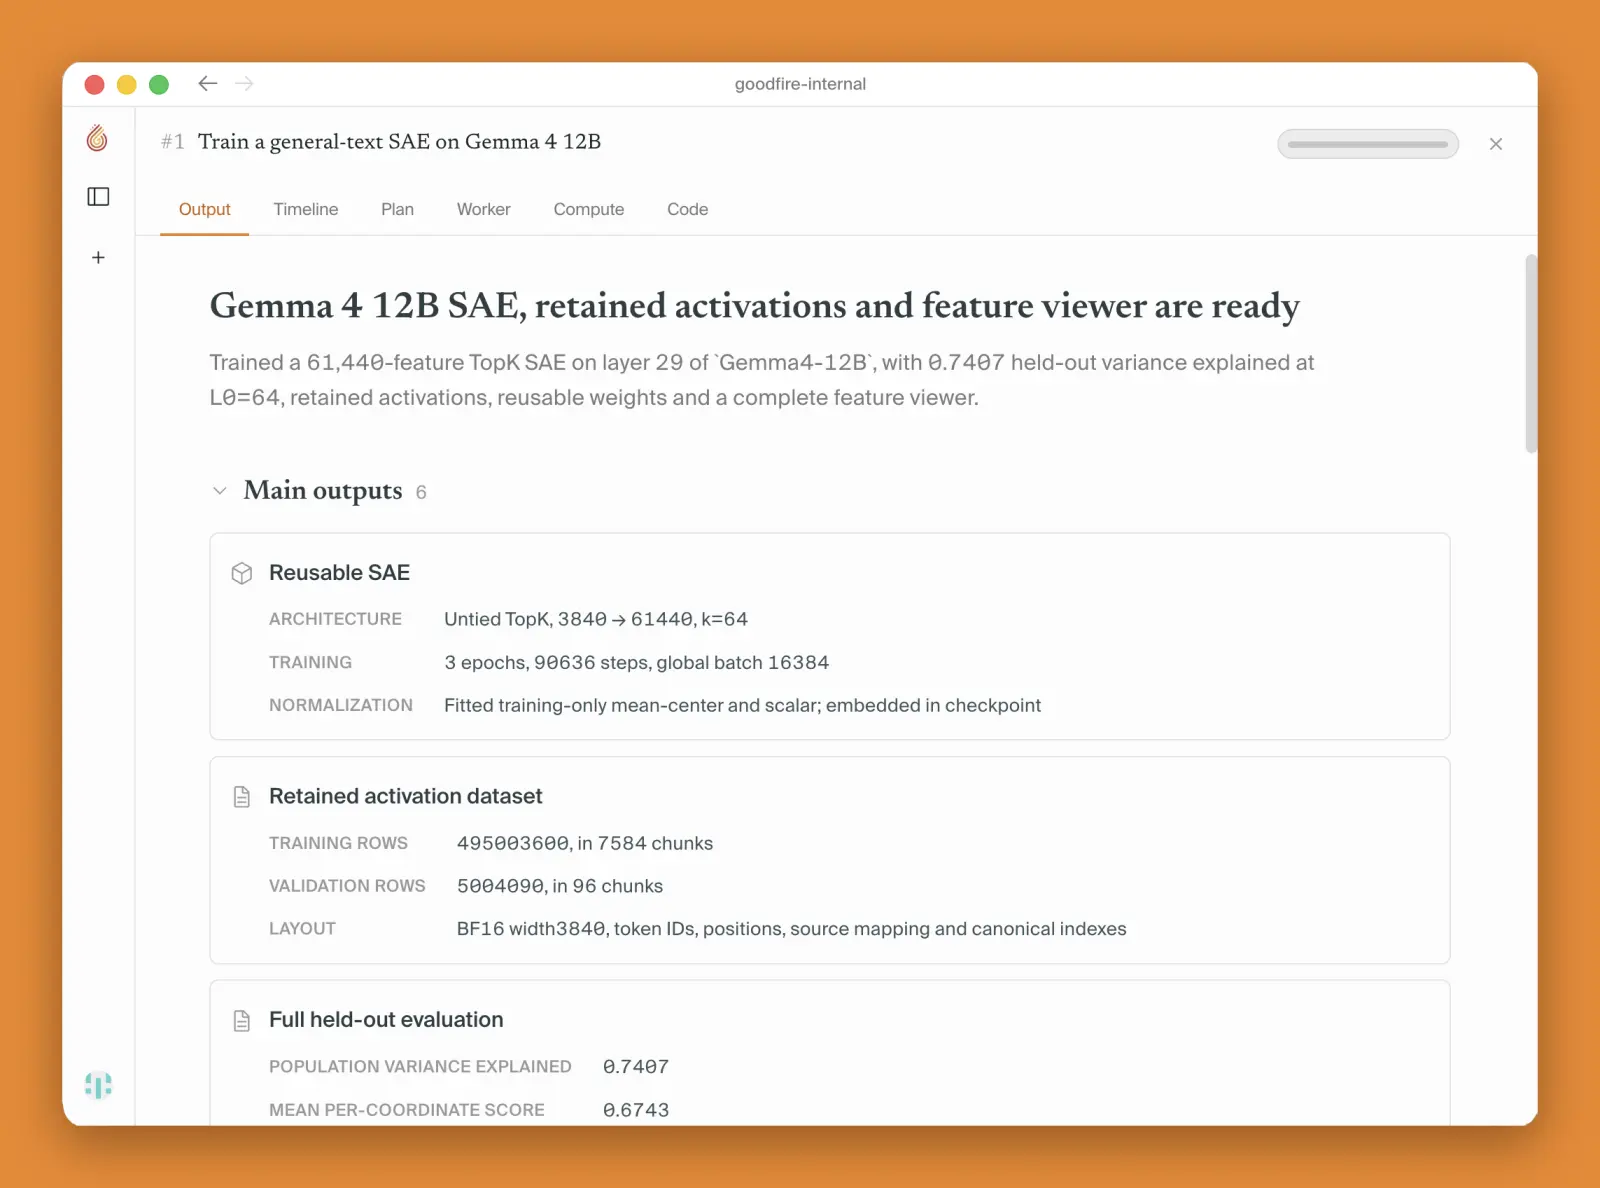Viewport: 1600px width, 1188px height.
Task: Click the Retained activation dataset title
Action: click(405, 796)
